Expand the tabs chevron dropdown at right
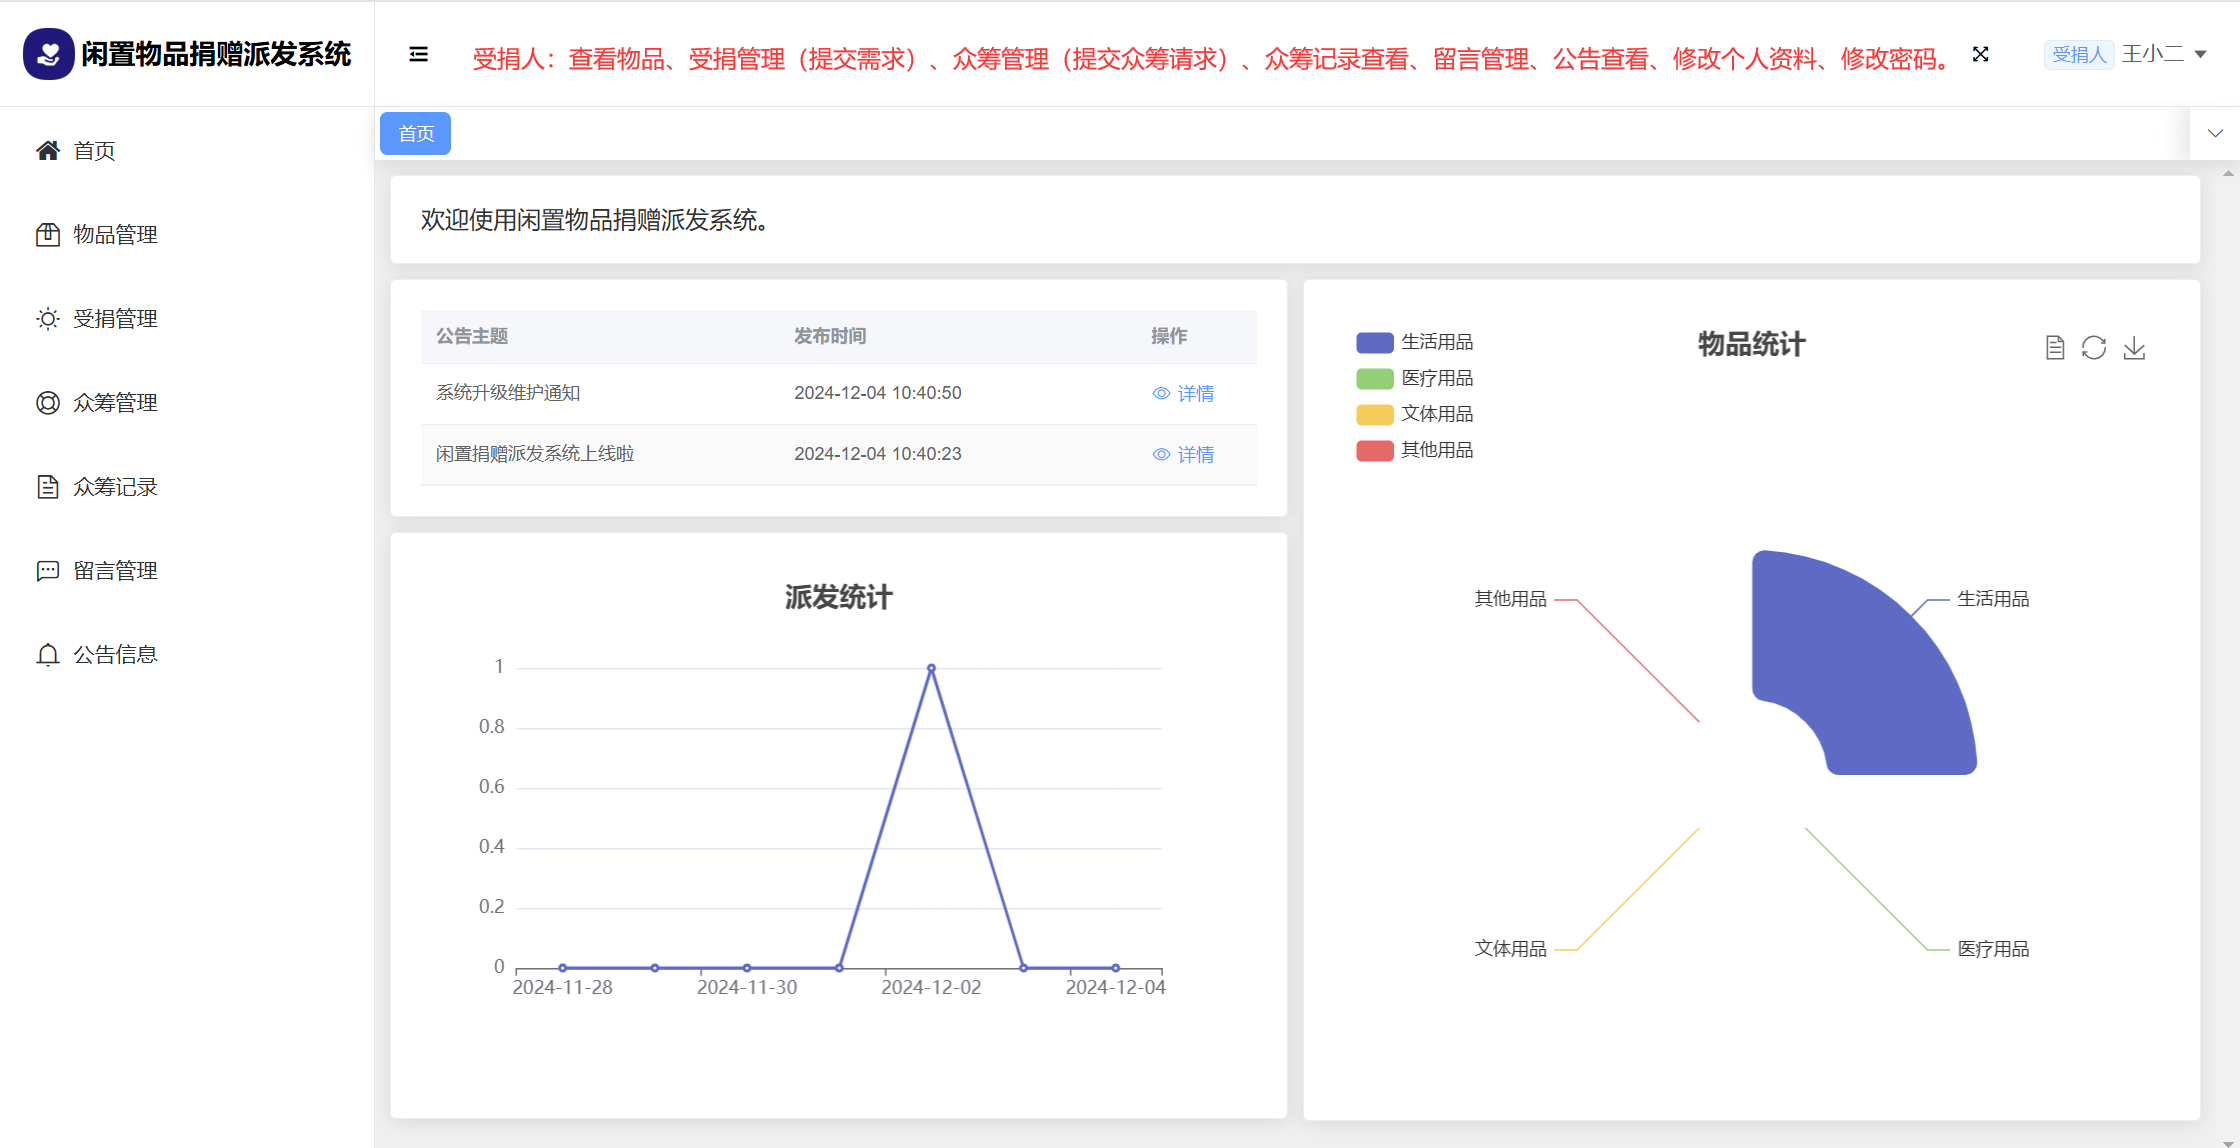 [2215, 133]
